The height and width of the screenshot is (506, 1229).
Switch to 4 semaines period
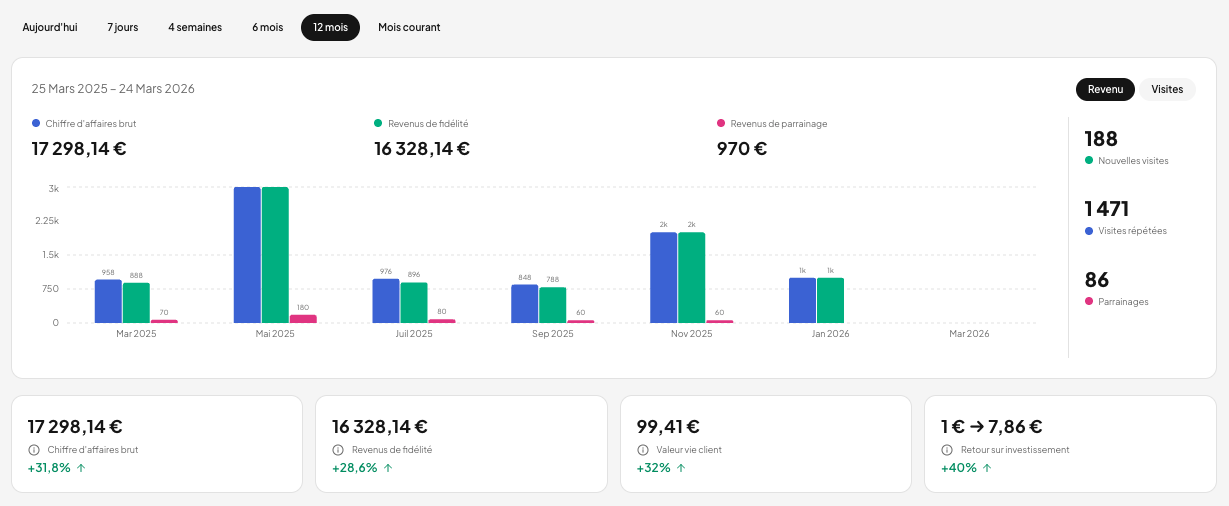[x=195, y=27]
